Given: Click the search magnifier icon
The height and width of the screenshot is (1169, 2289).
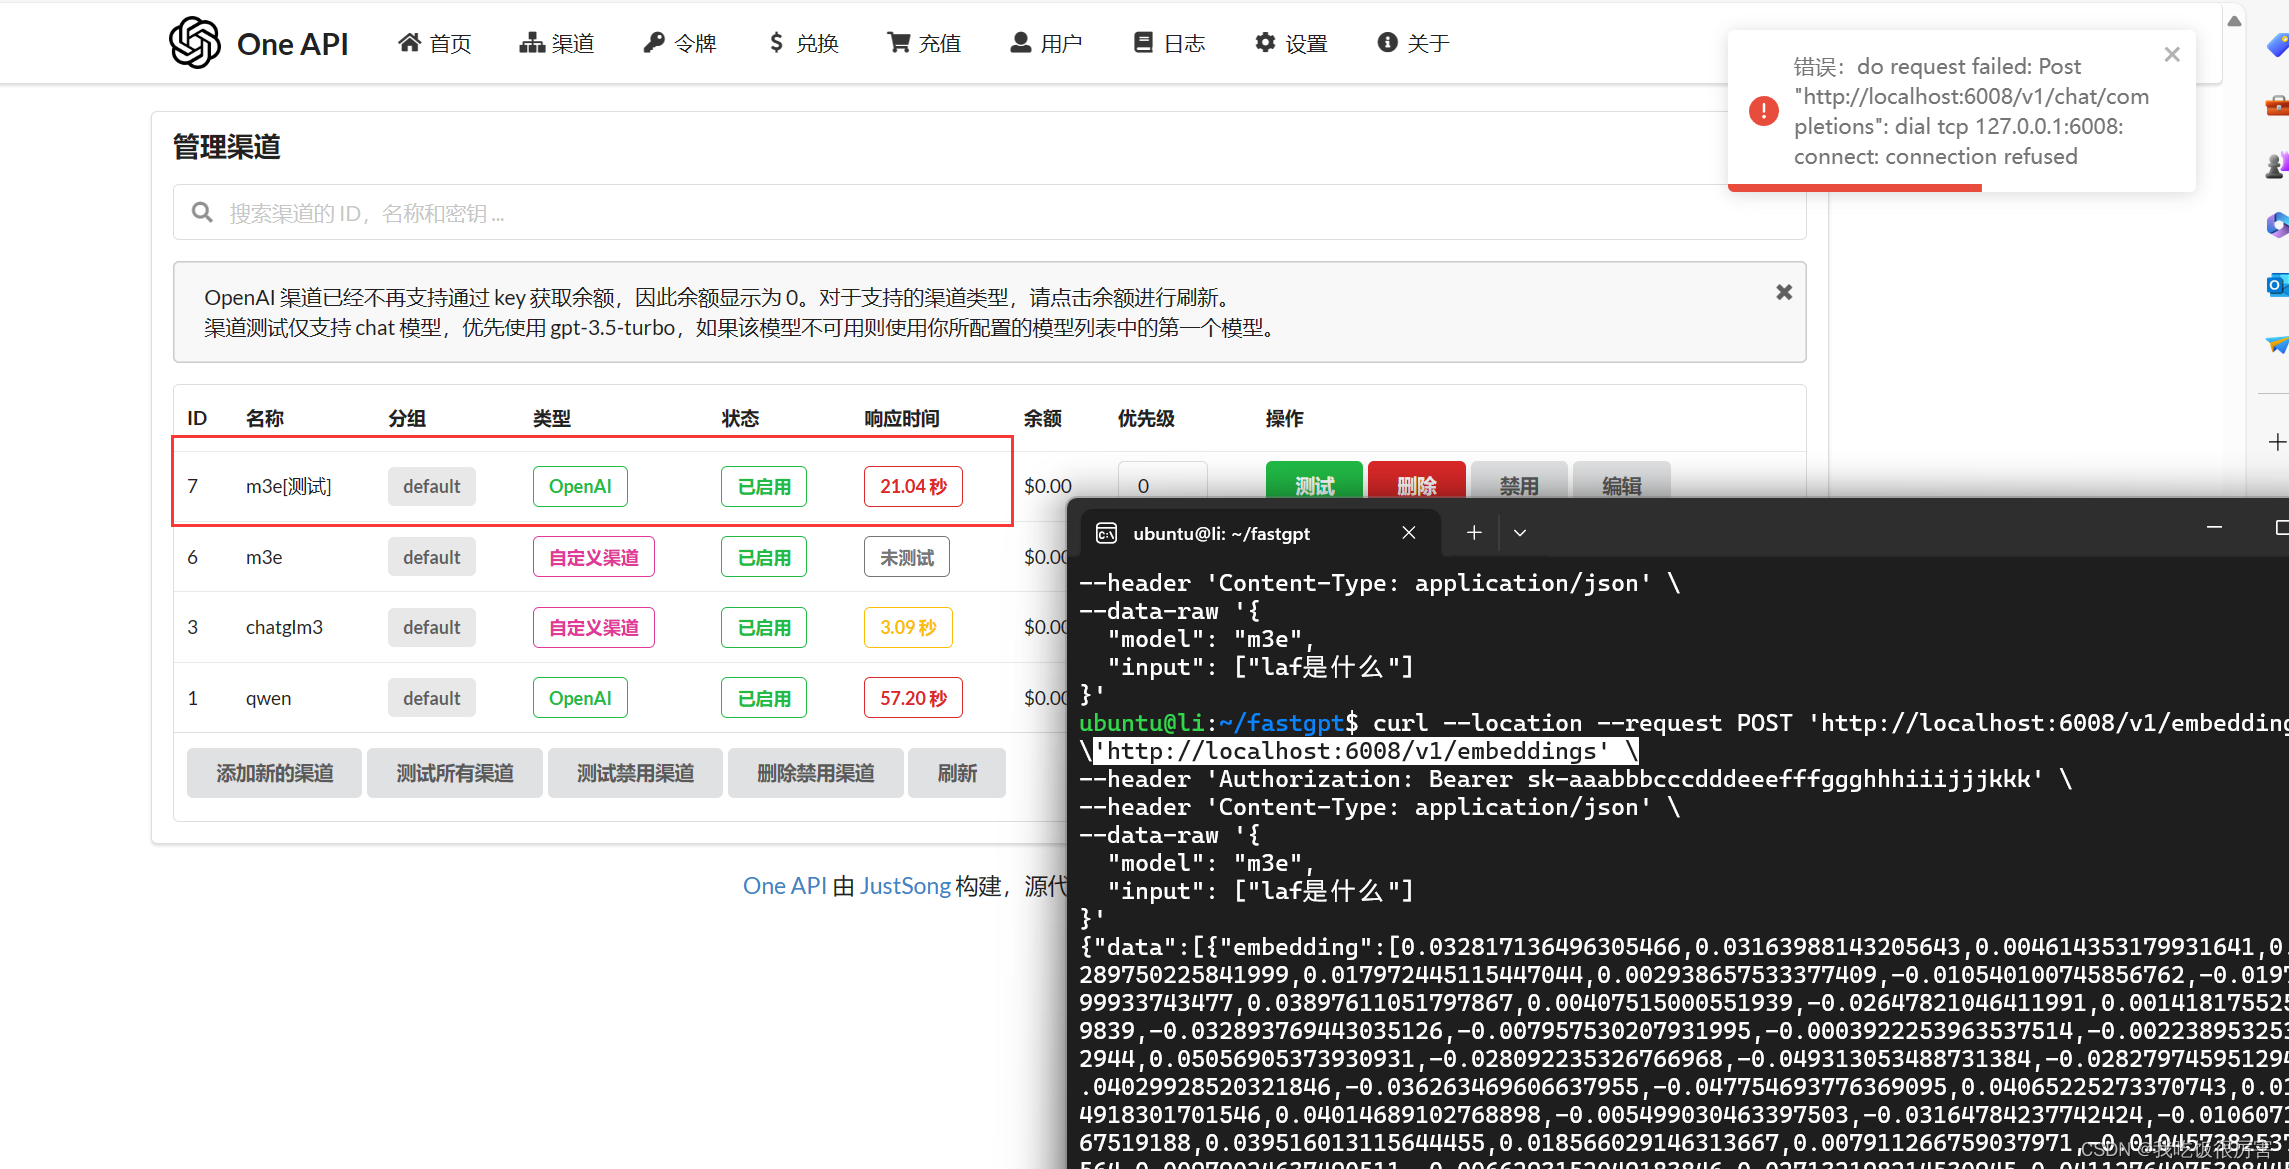Looking at the screenshot, I should click(202, 213).
